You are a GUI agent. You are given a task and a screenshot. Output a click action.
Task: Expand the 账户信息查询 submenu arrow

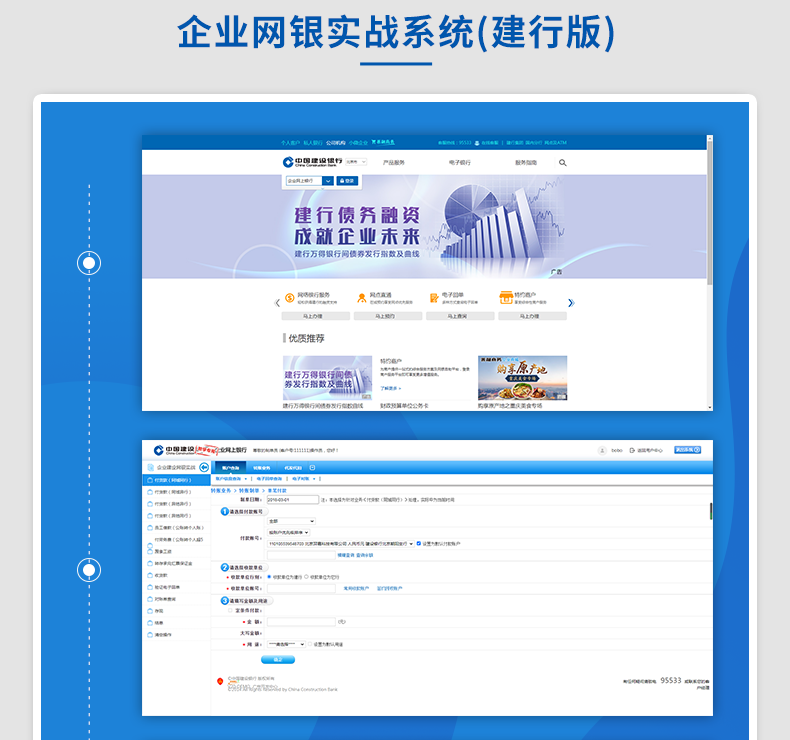click(245, 479)
